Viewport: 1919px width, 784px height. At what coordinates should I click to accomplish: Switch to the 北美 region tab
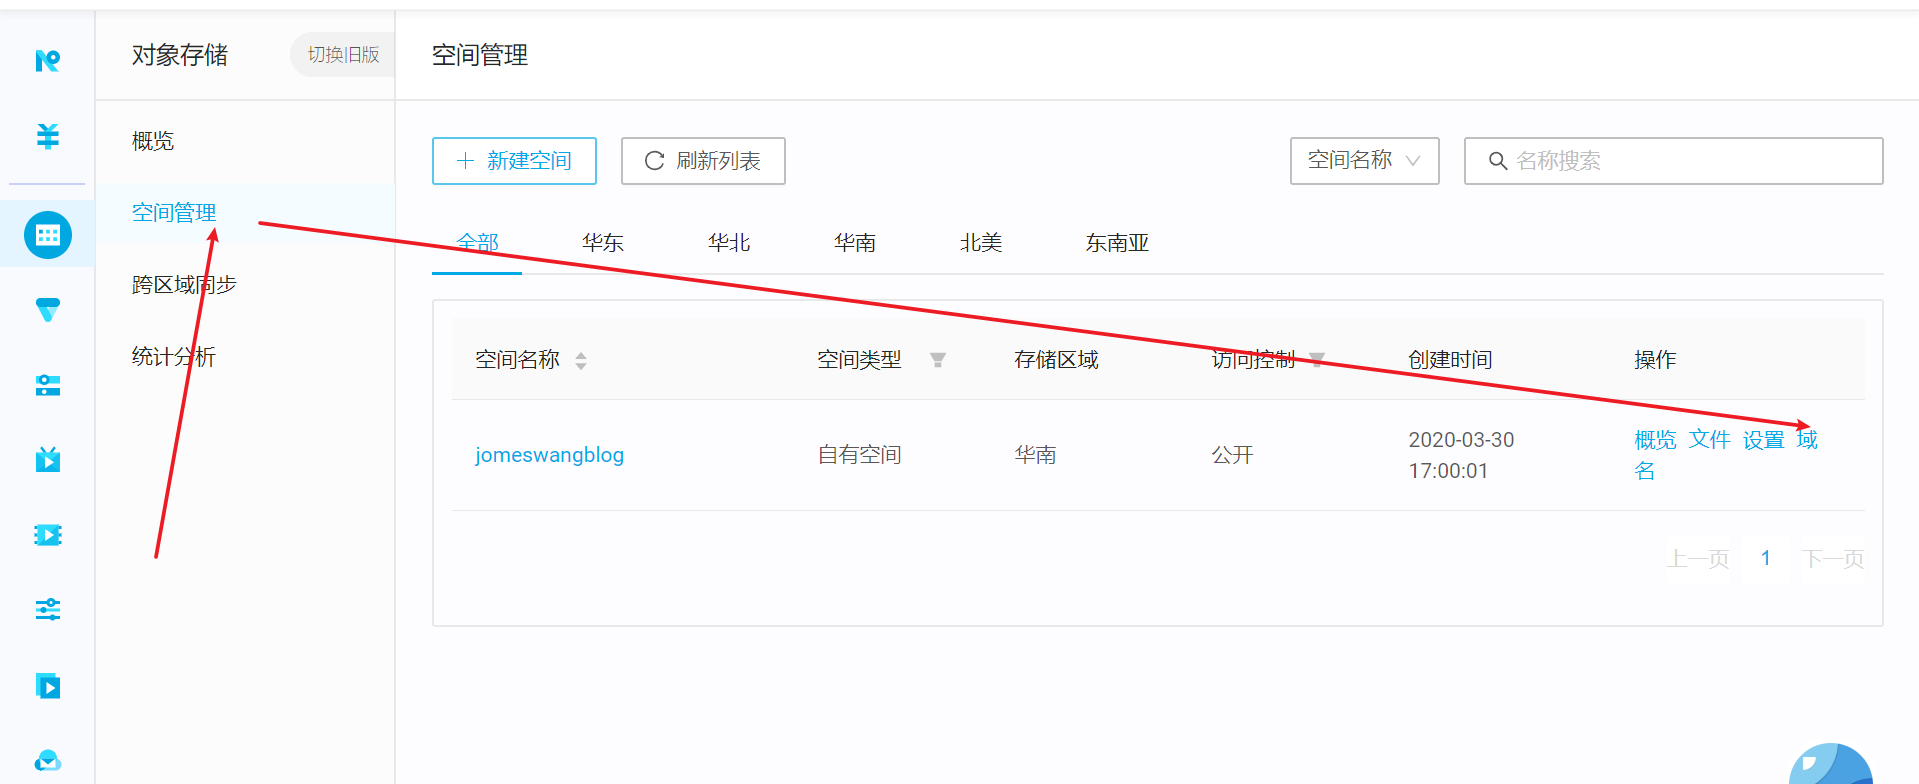tap(981, 243)
